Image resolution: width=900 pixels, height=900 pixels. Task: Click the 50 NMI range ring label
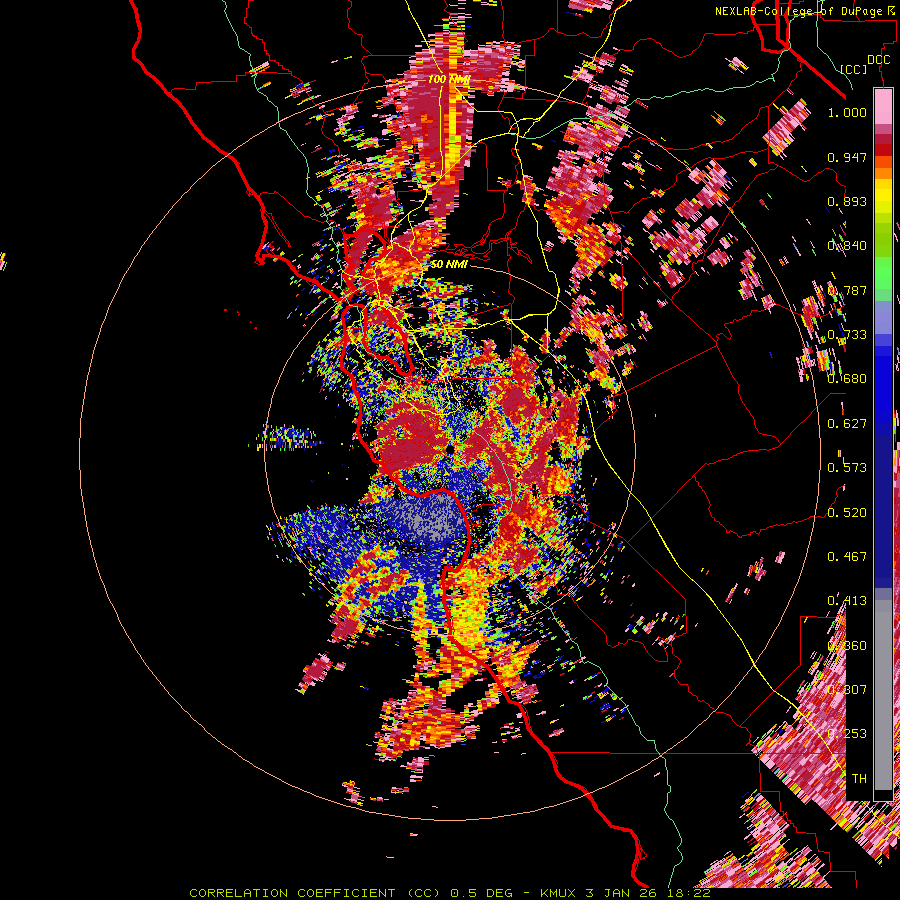point(449,264)
